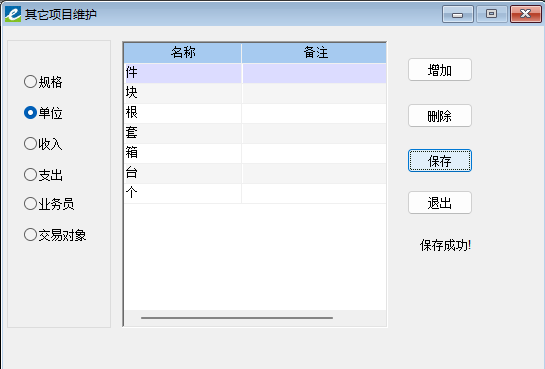
Task: Click the 名称 column header
Action: [x=183, y=53]
